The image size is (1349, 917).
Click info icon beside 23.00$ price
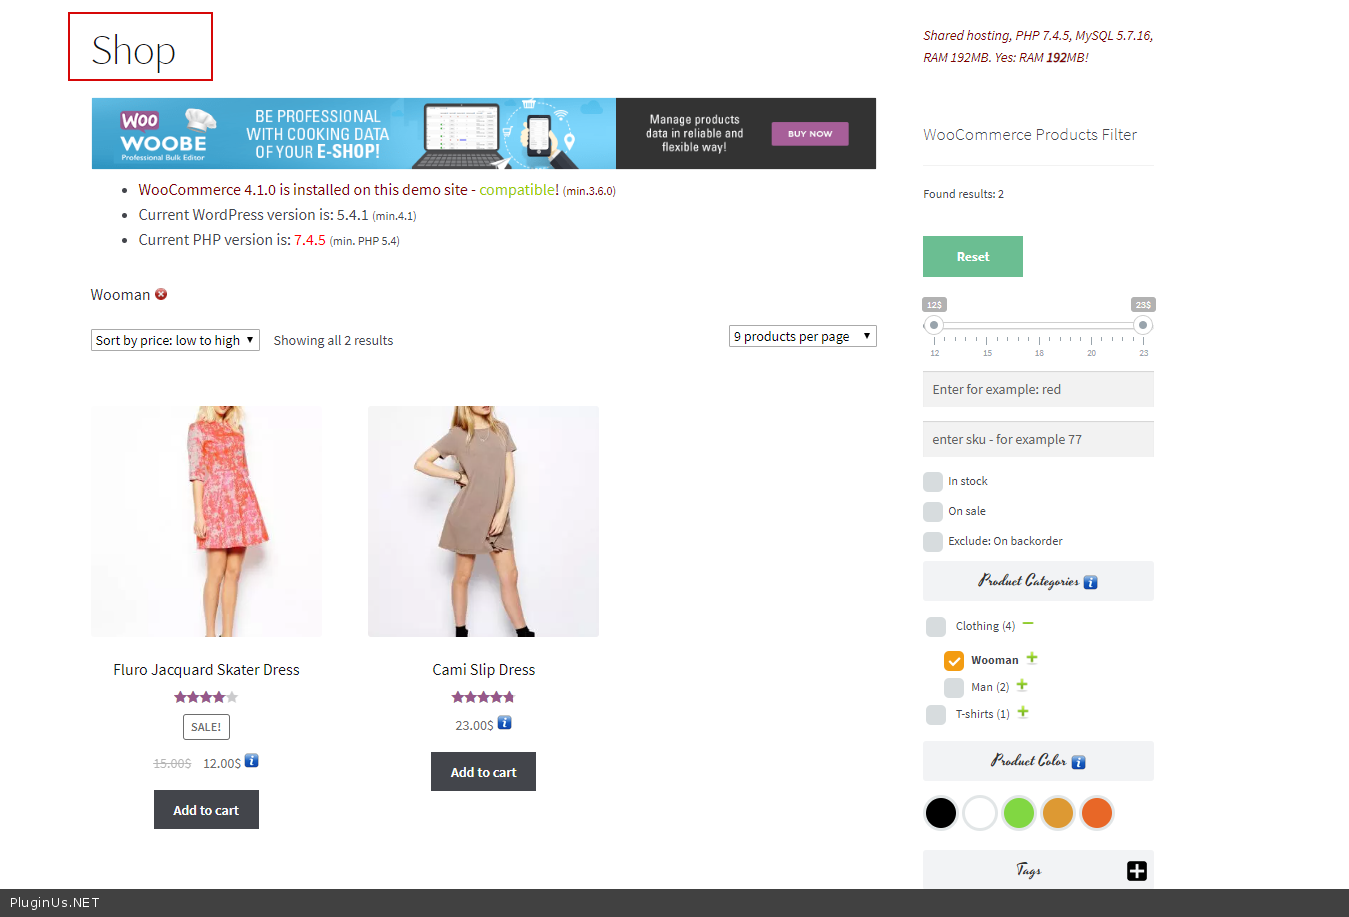point(505,723)
